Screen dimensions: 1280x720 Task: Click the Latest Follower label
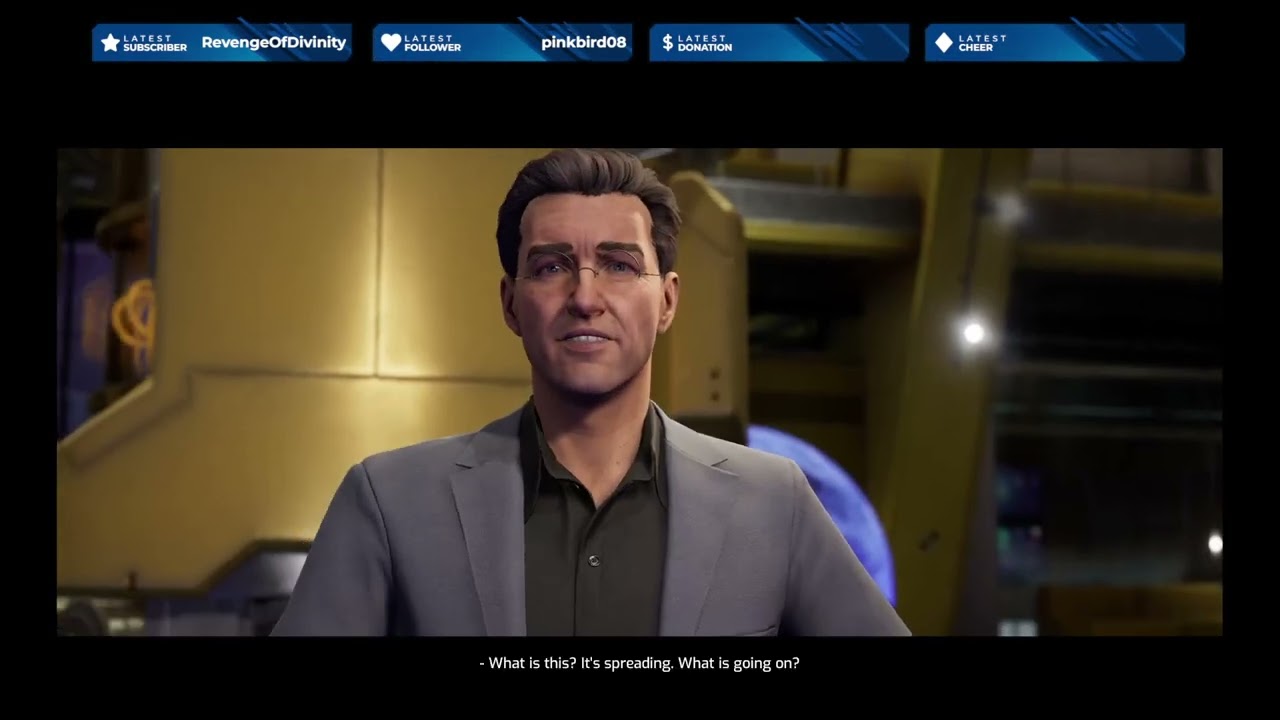click(433, 43)
